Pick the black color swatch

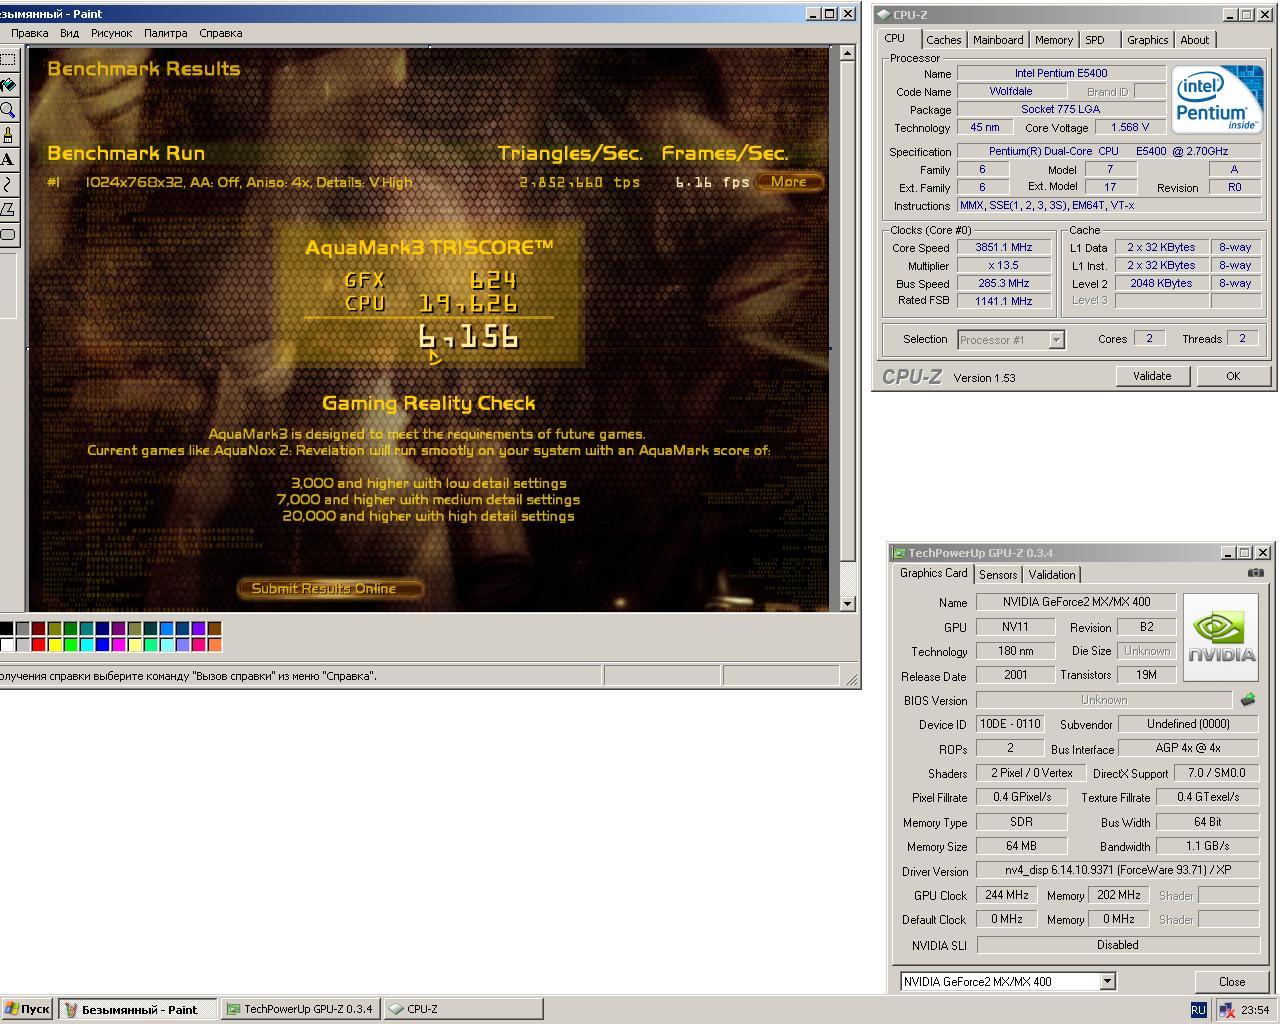point(7,629)
